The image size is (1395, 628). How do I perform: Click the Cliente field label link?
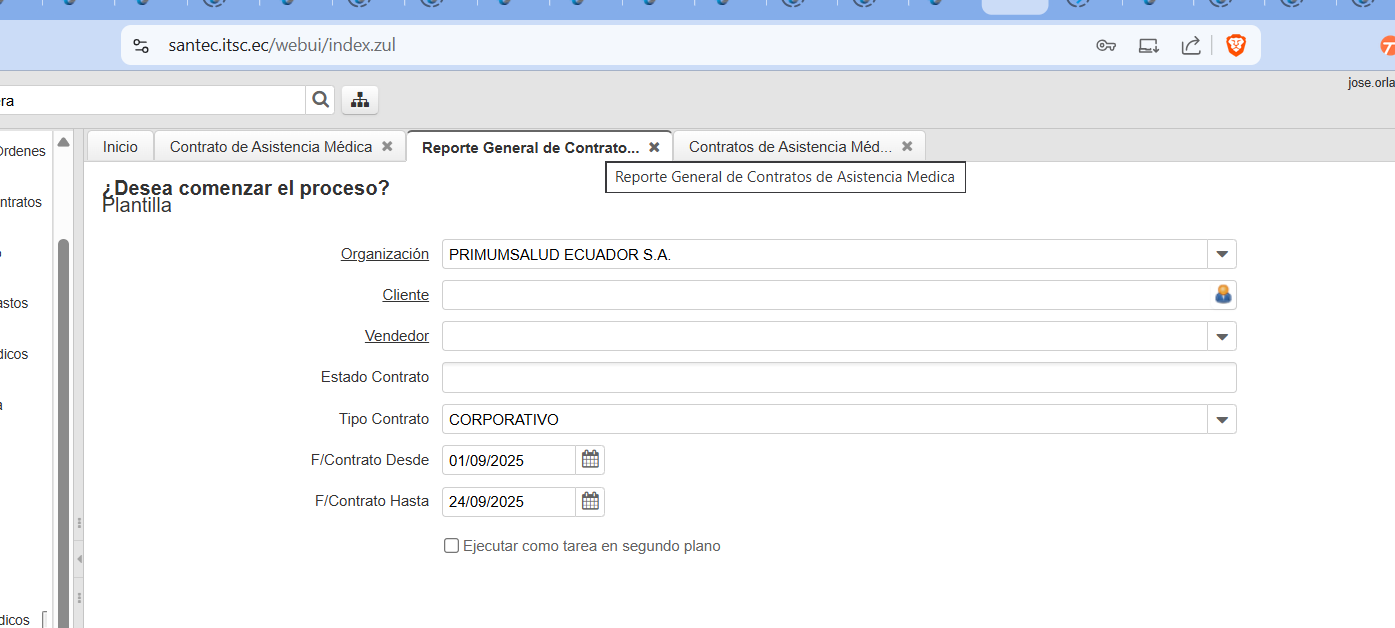tap(405, 295)
